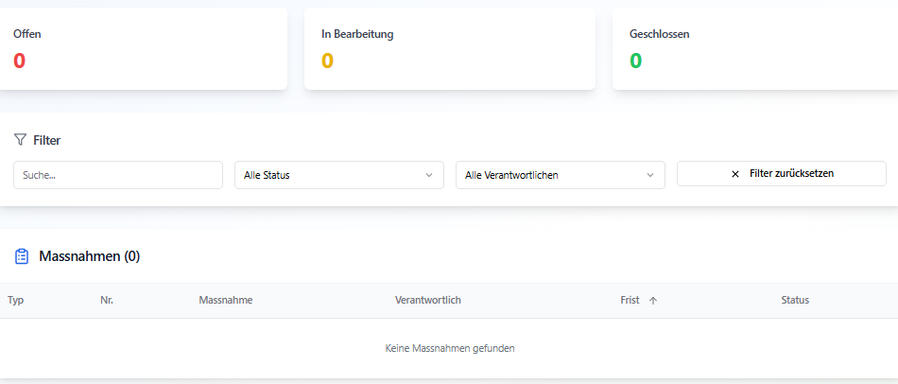The width and height of the screenshot is (898, 384).
Task: Click the Filter zurücksetzen button
Action: [x=782, y=173]
